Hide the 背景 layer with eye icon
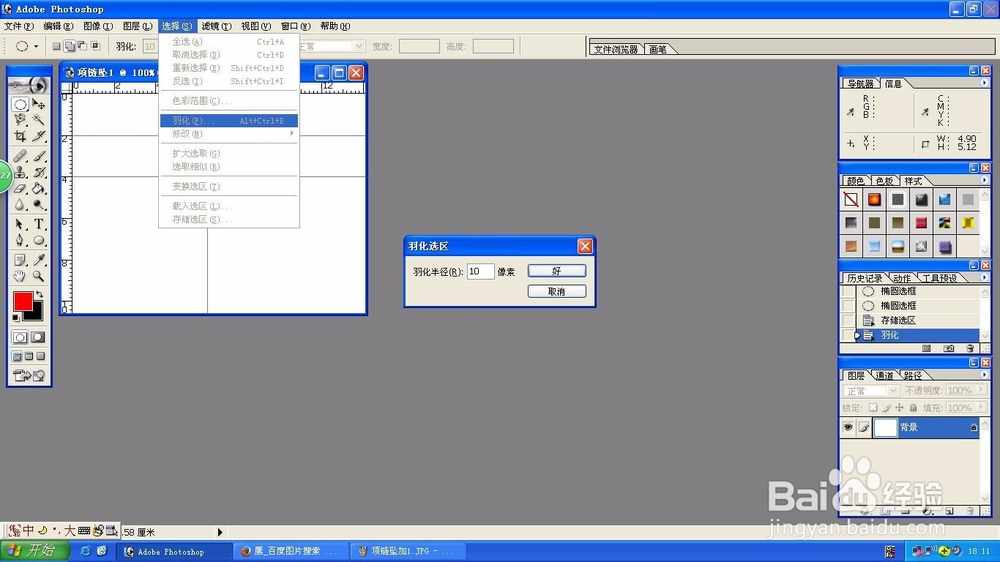Viewport: 1000px width, 562px height. pyautogui.click(x=848, y=427)
